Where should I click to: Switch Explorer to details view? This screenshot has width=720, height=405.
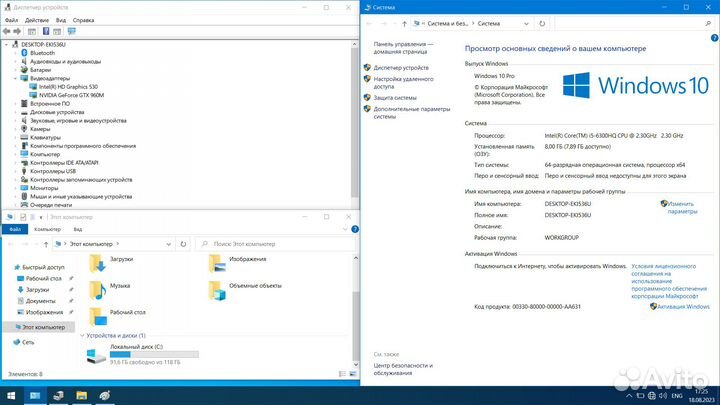click(343, 374)
